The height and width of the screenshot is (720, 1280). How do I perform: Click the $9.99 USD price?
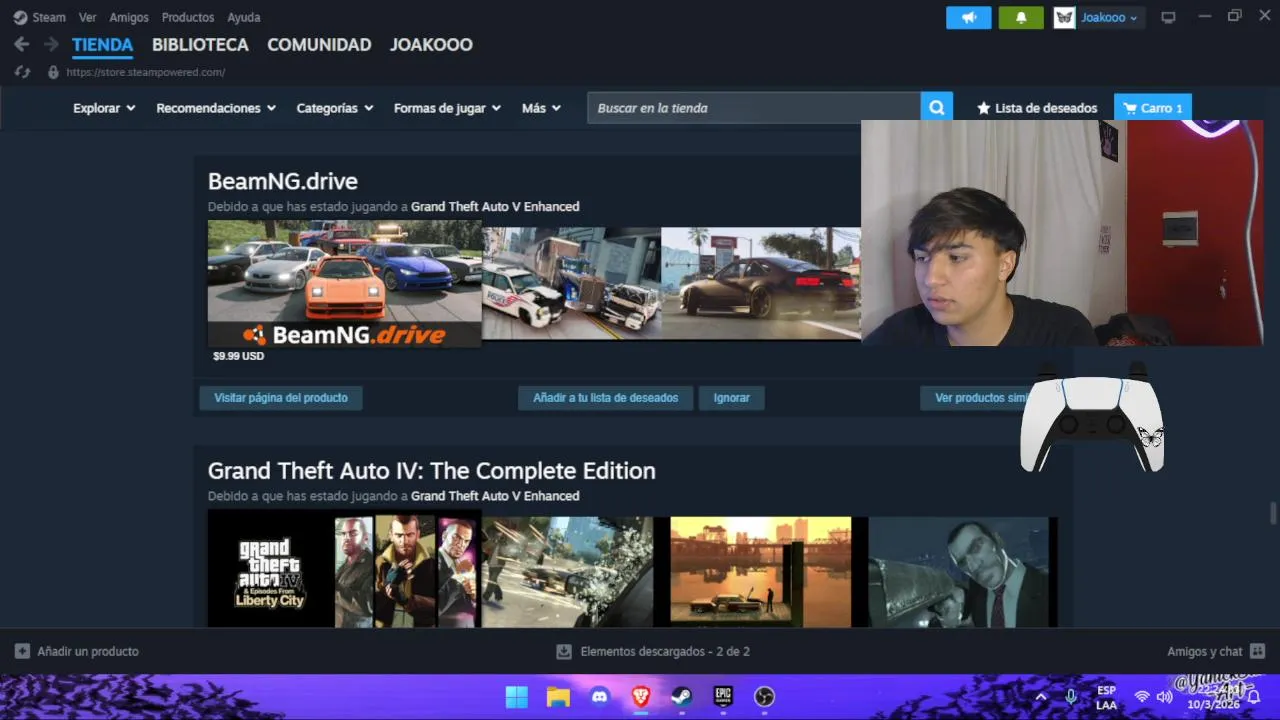[238, 356]
